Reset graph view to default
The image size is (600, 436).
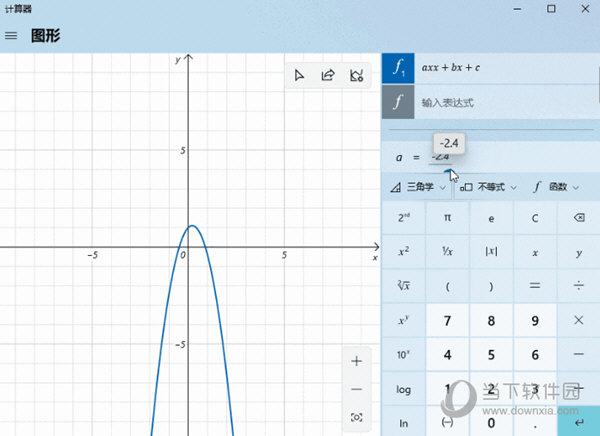pos(356,417)
